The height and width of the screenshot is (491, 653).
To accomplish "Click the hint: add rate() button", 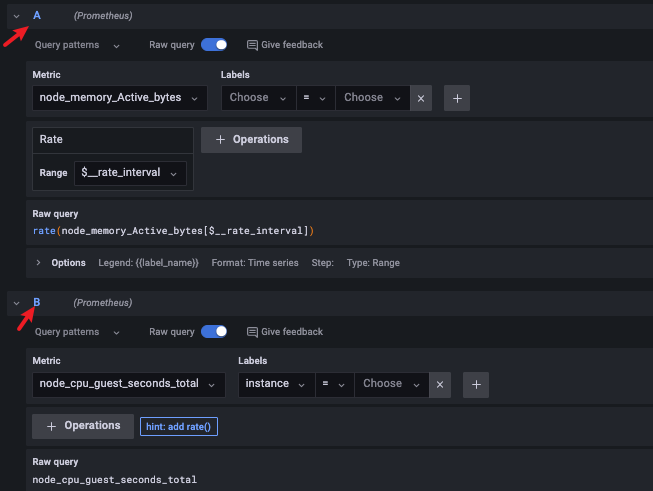I will click(x=179, y=426).
